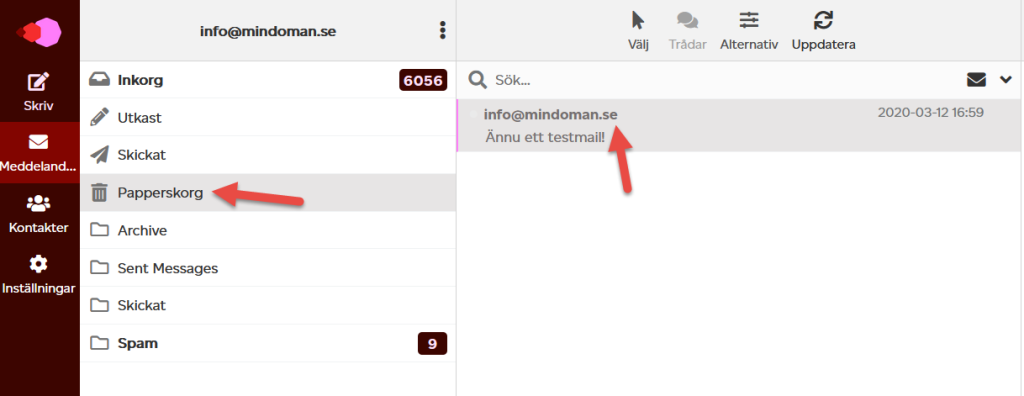Expand the search options chevron
This screenshot has width=1024, height=396.
point(1006,80)
